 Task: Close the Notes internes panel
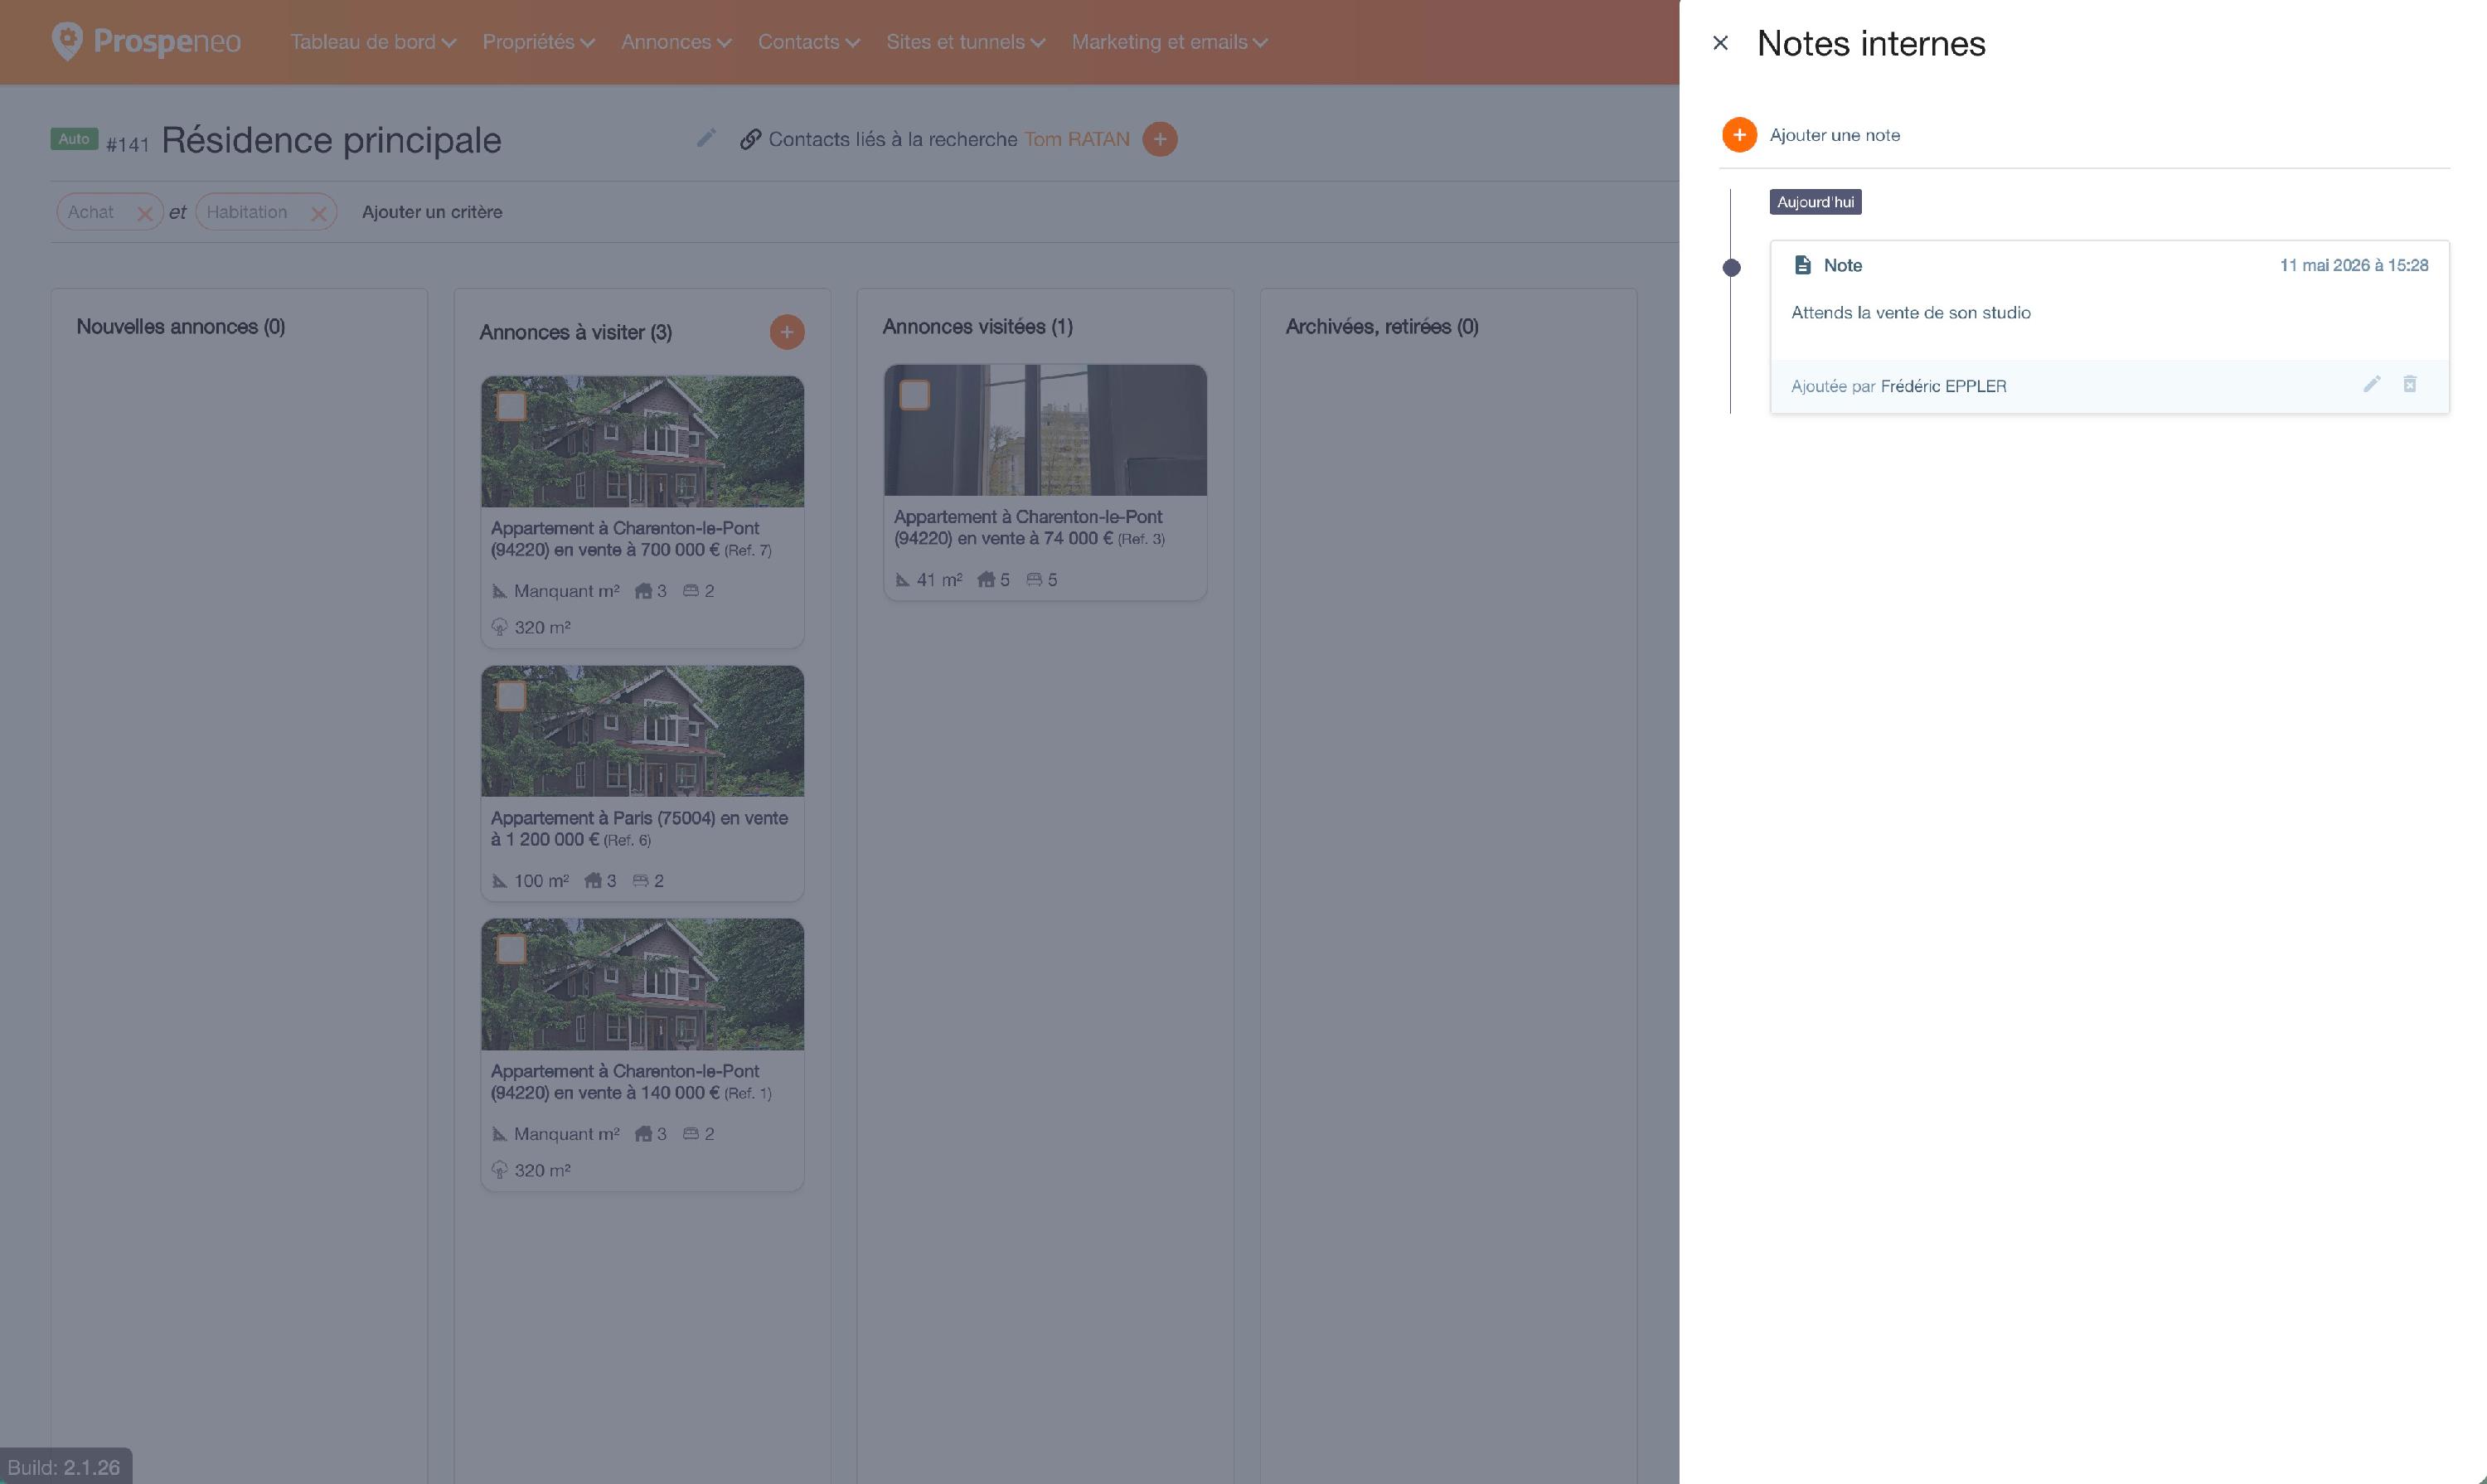(x=1720, y=43)
